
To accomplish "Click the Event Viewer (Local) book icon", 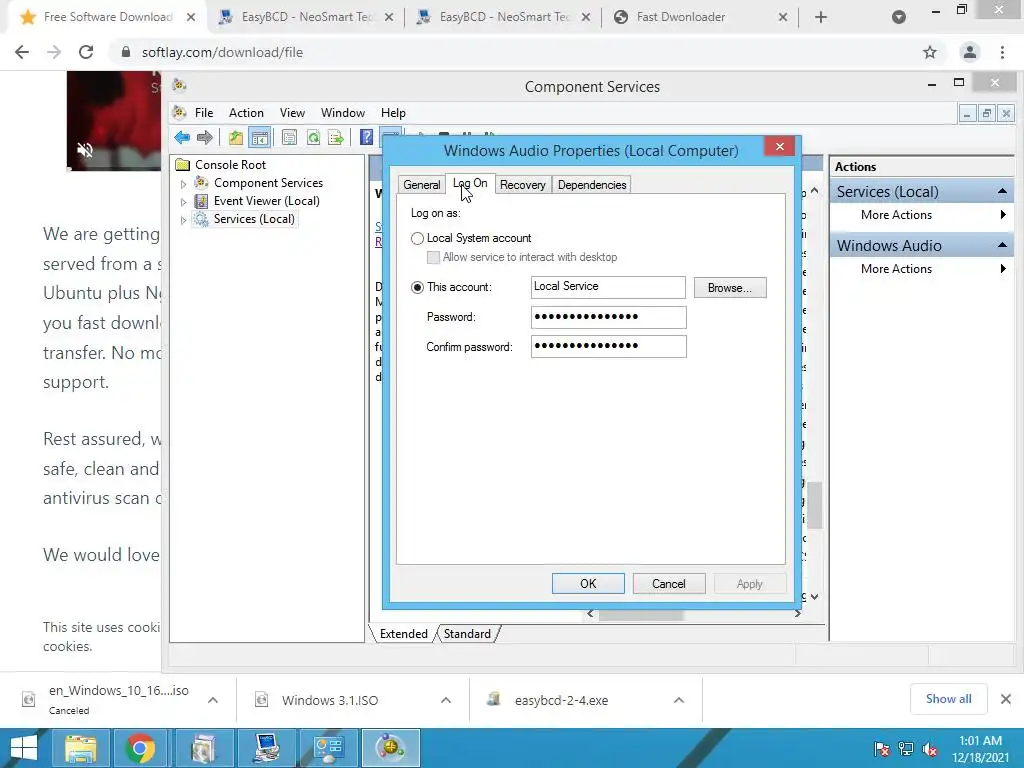I will (202, 201).
